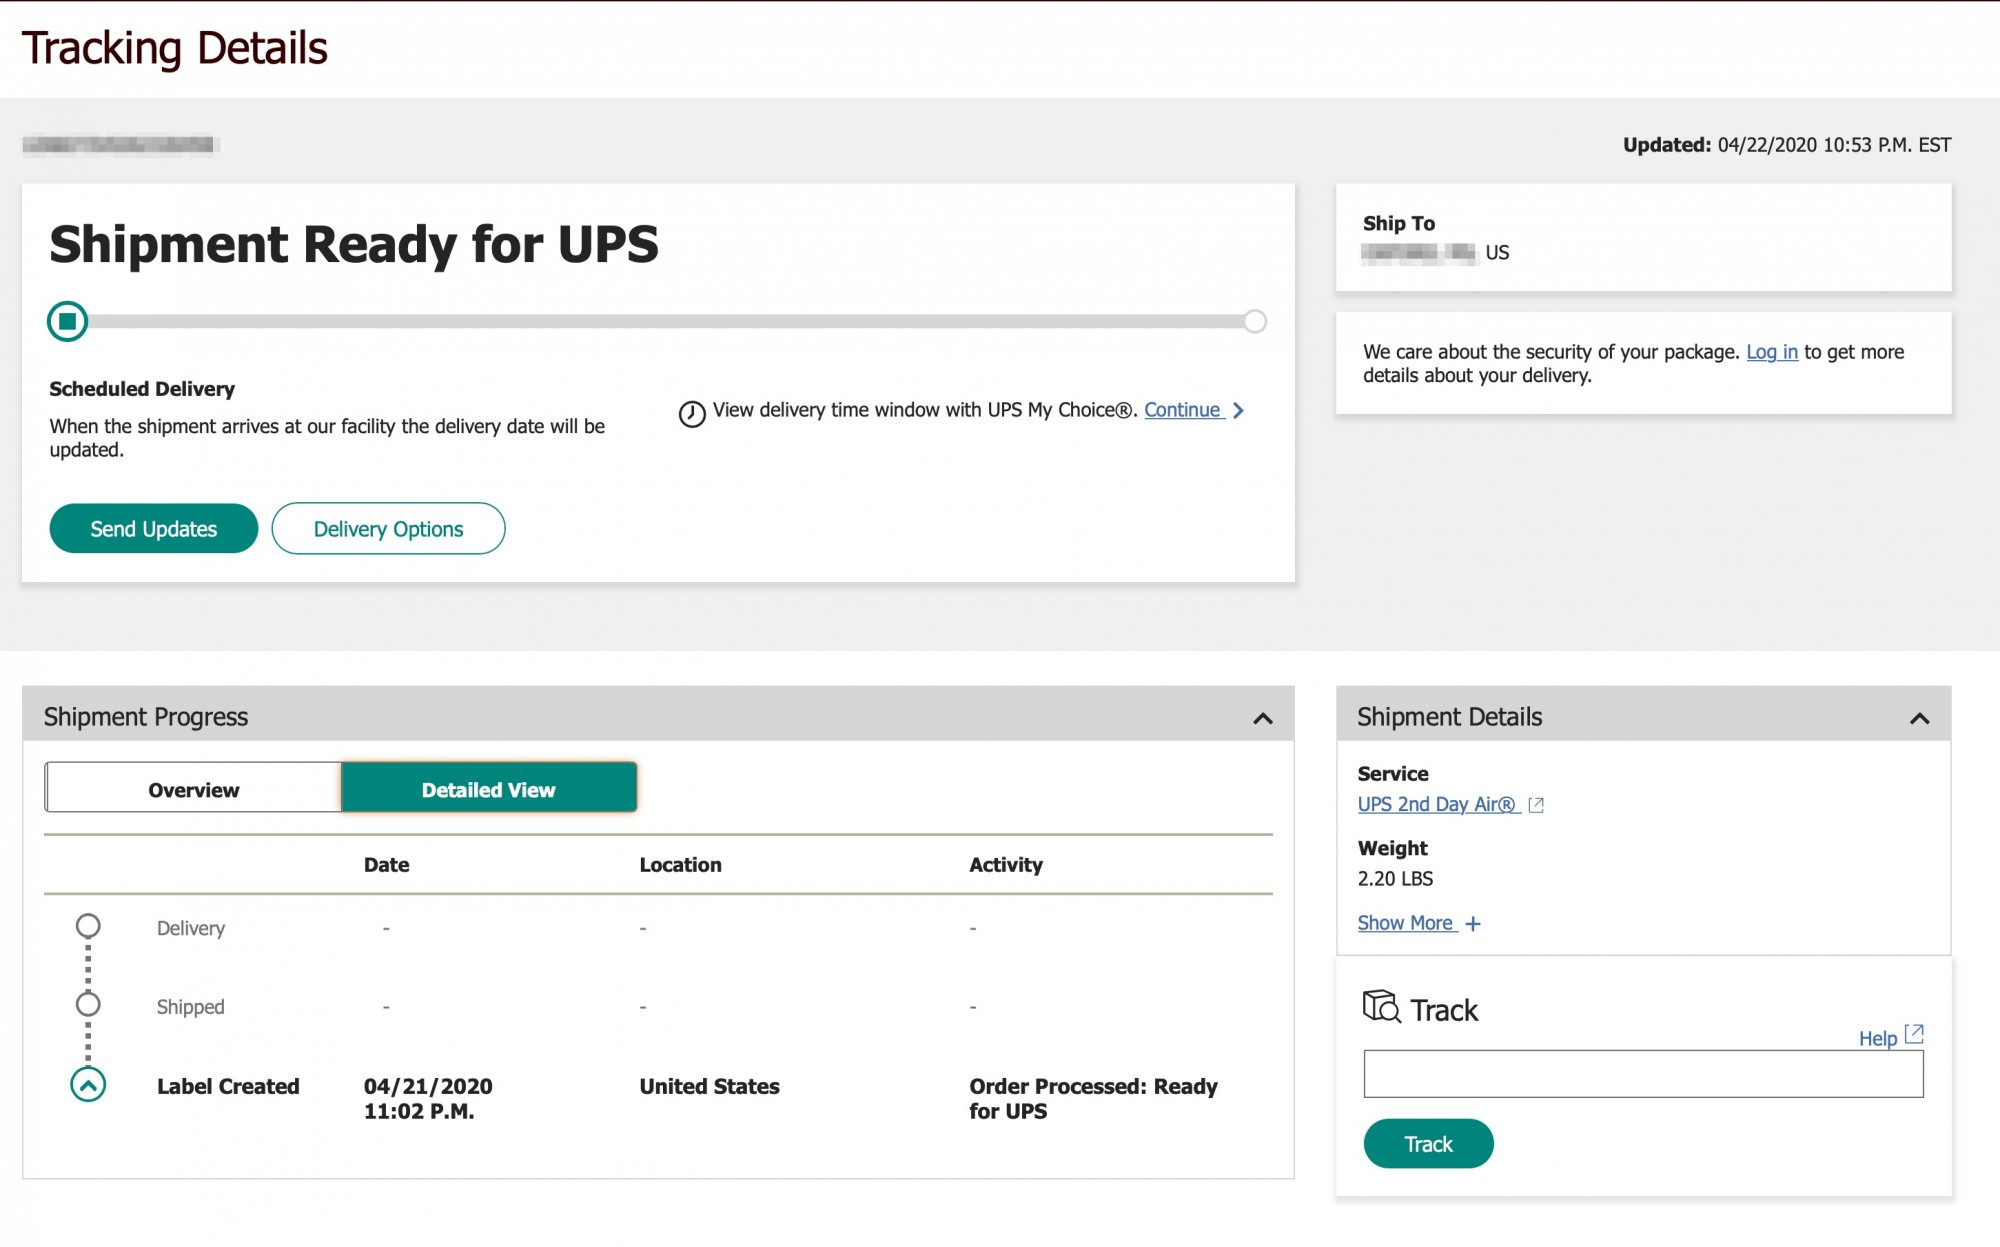The image size is (2000, 1247).
Task: Click the package search icon next to Track heading
Action: click(x=1381, y=1006)
